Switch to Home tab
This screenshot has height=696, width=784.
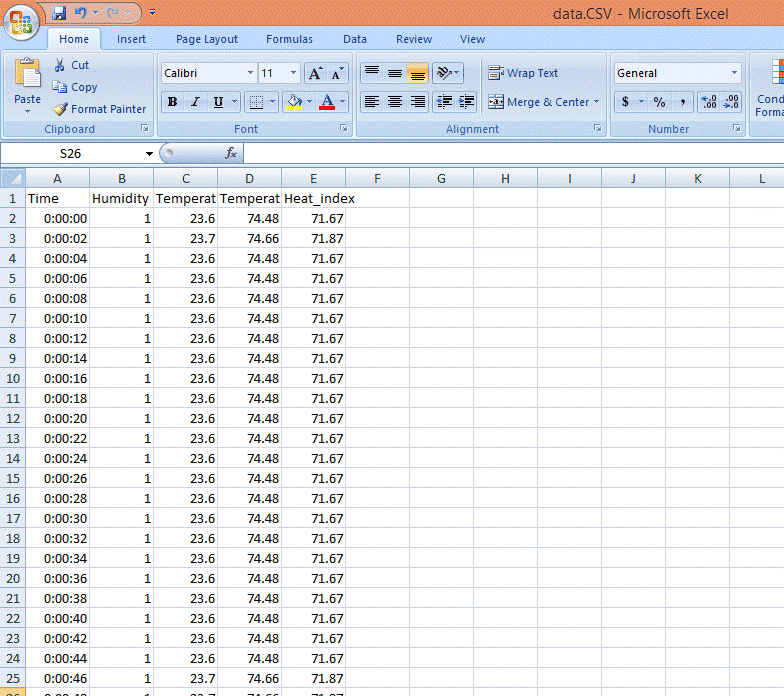(74, 39)
